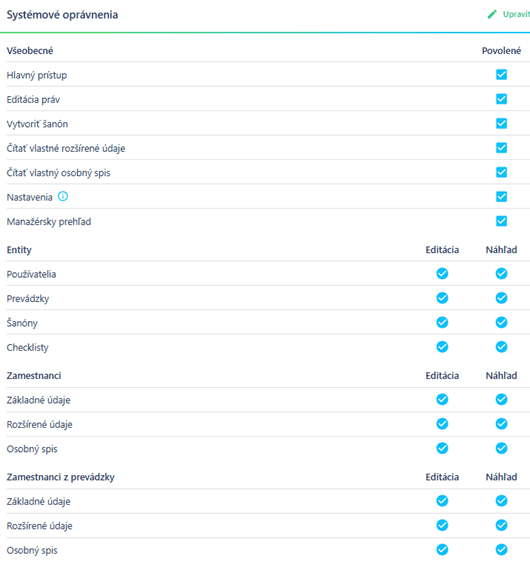This screenshot has width=530, height=564.
Task: Disable the Vytvoriť šanón checkbox
Action: point(501,123)
